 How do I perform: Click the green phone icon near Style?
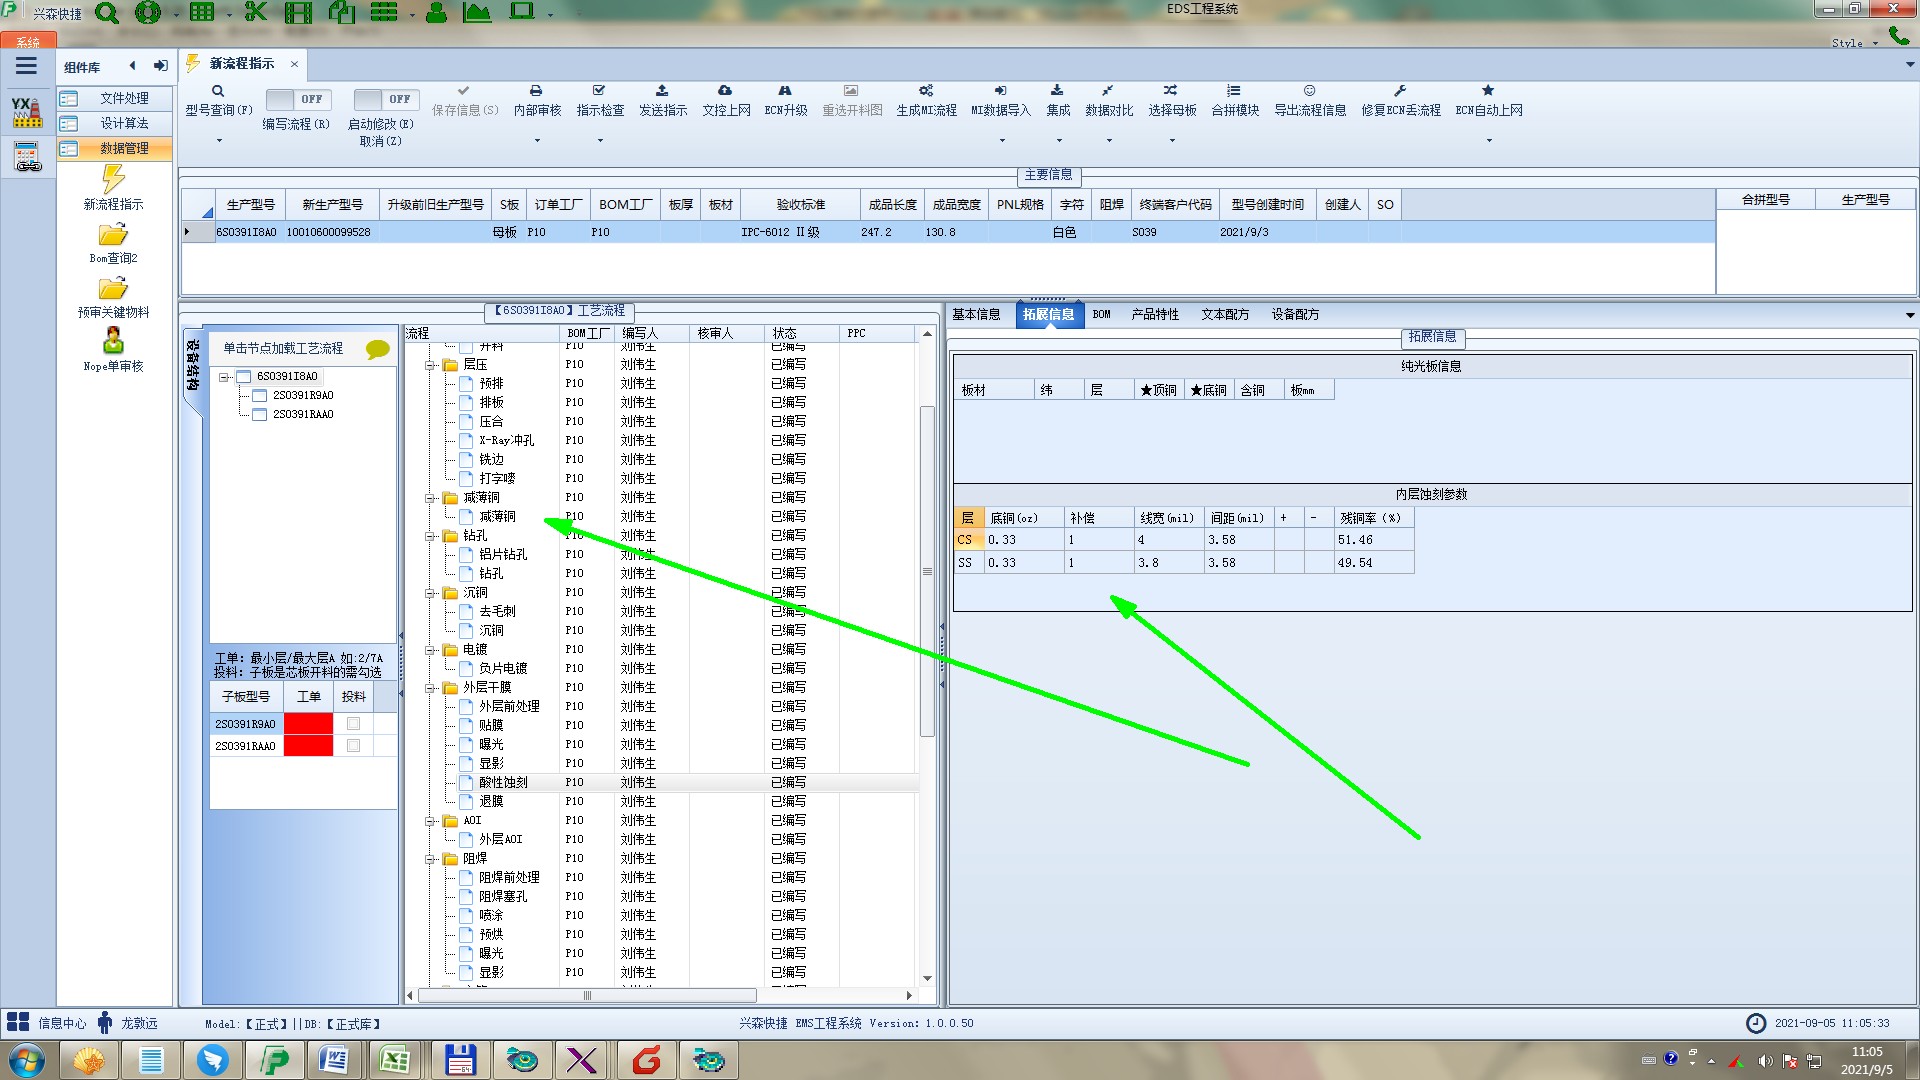tap(1898, 36)
